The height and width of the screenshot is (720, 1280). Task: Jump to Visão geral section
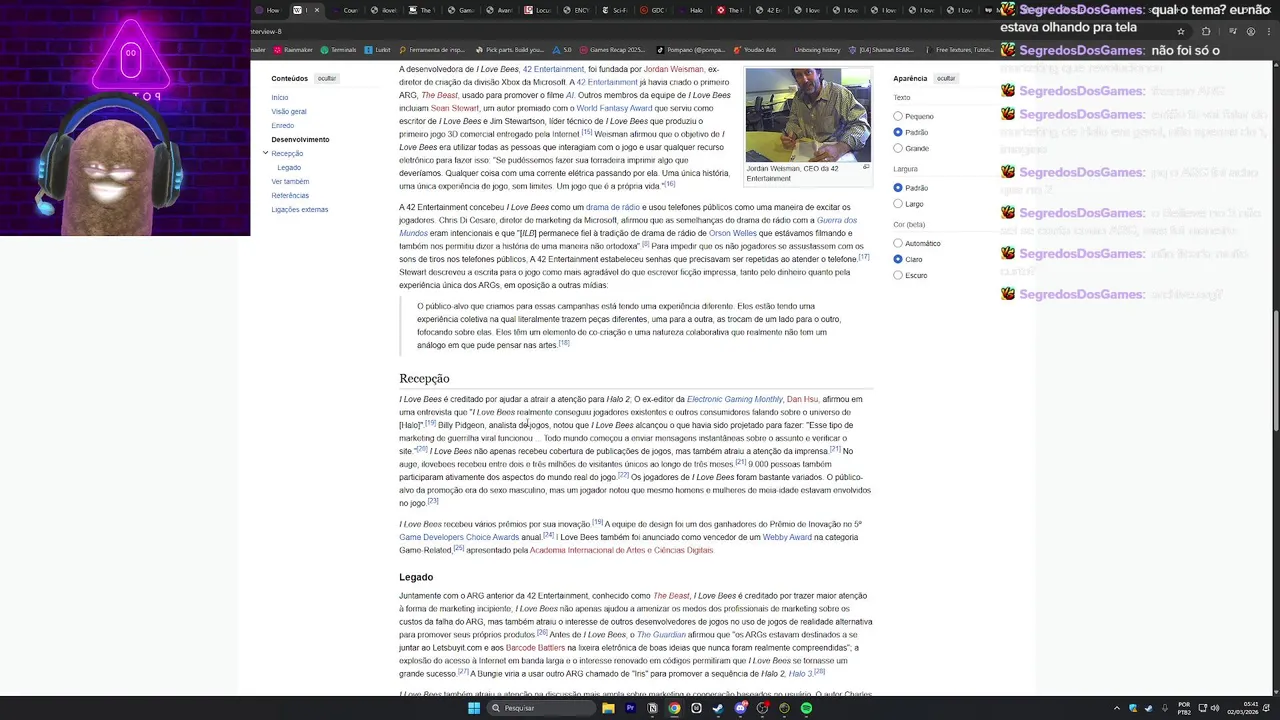289,112
